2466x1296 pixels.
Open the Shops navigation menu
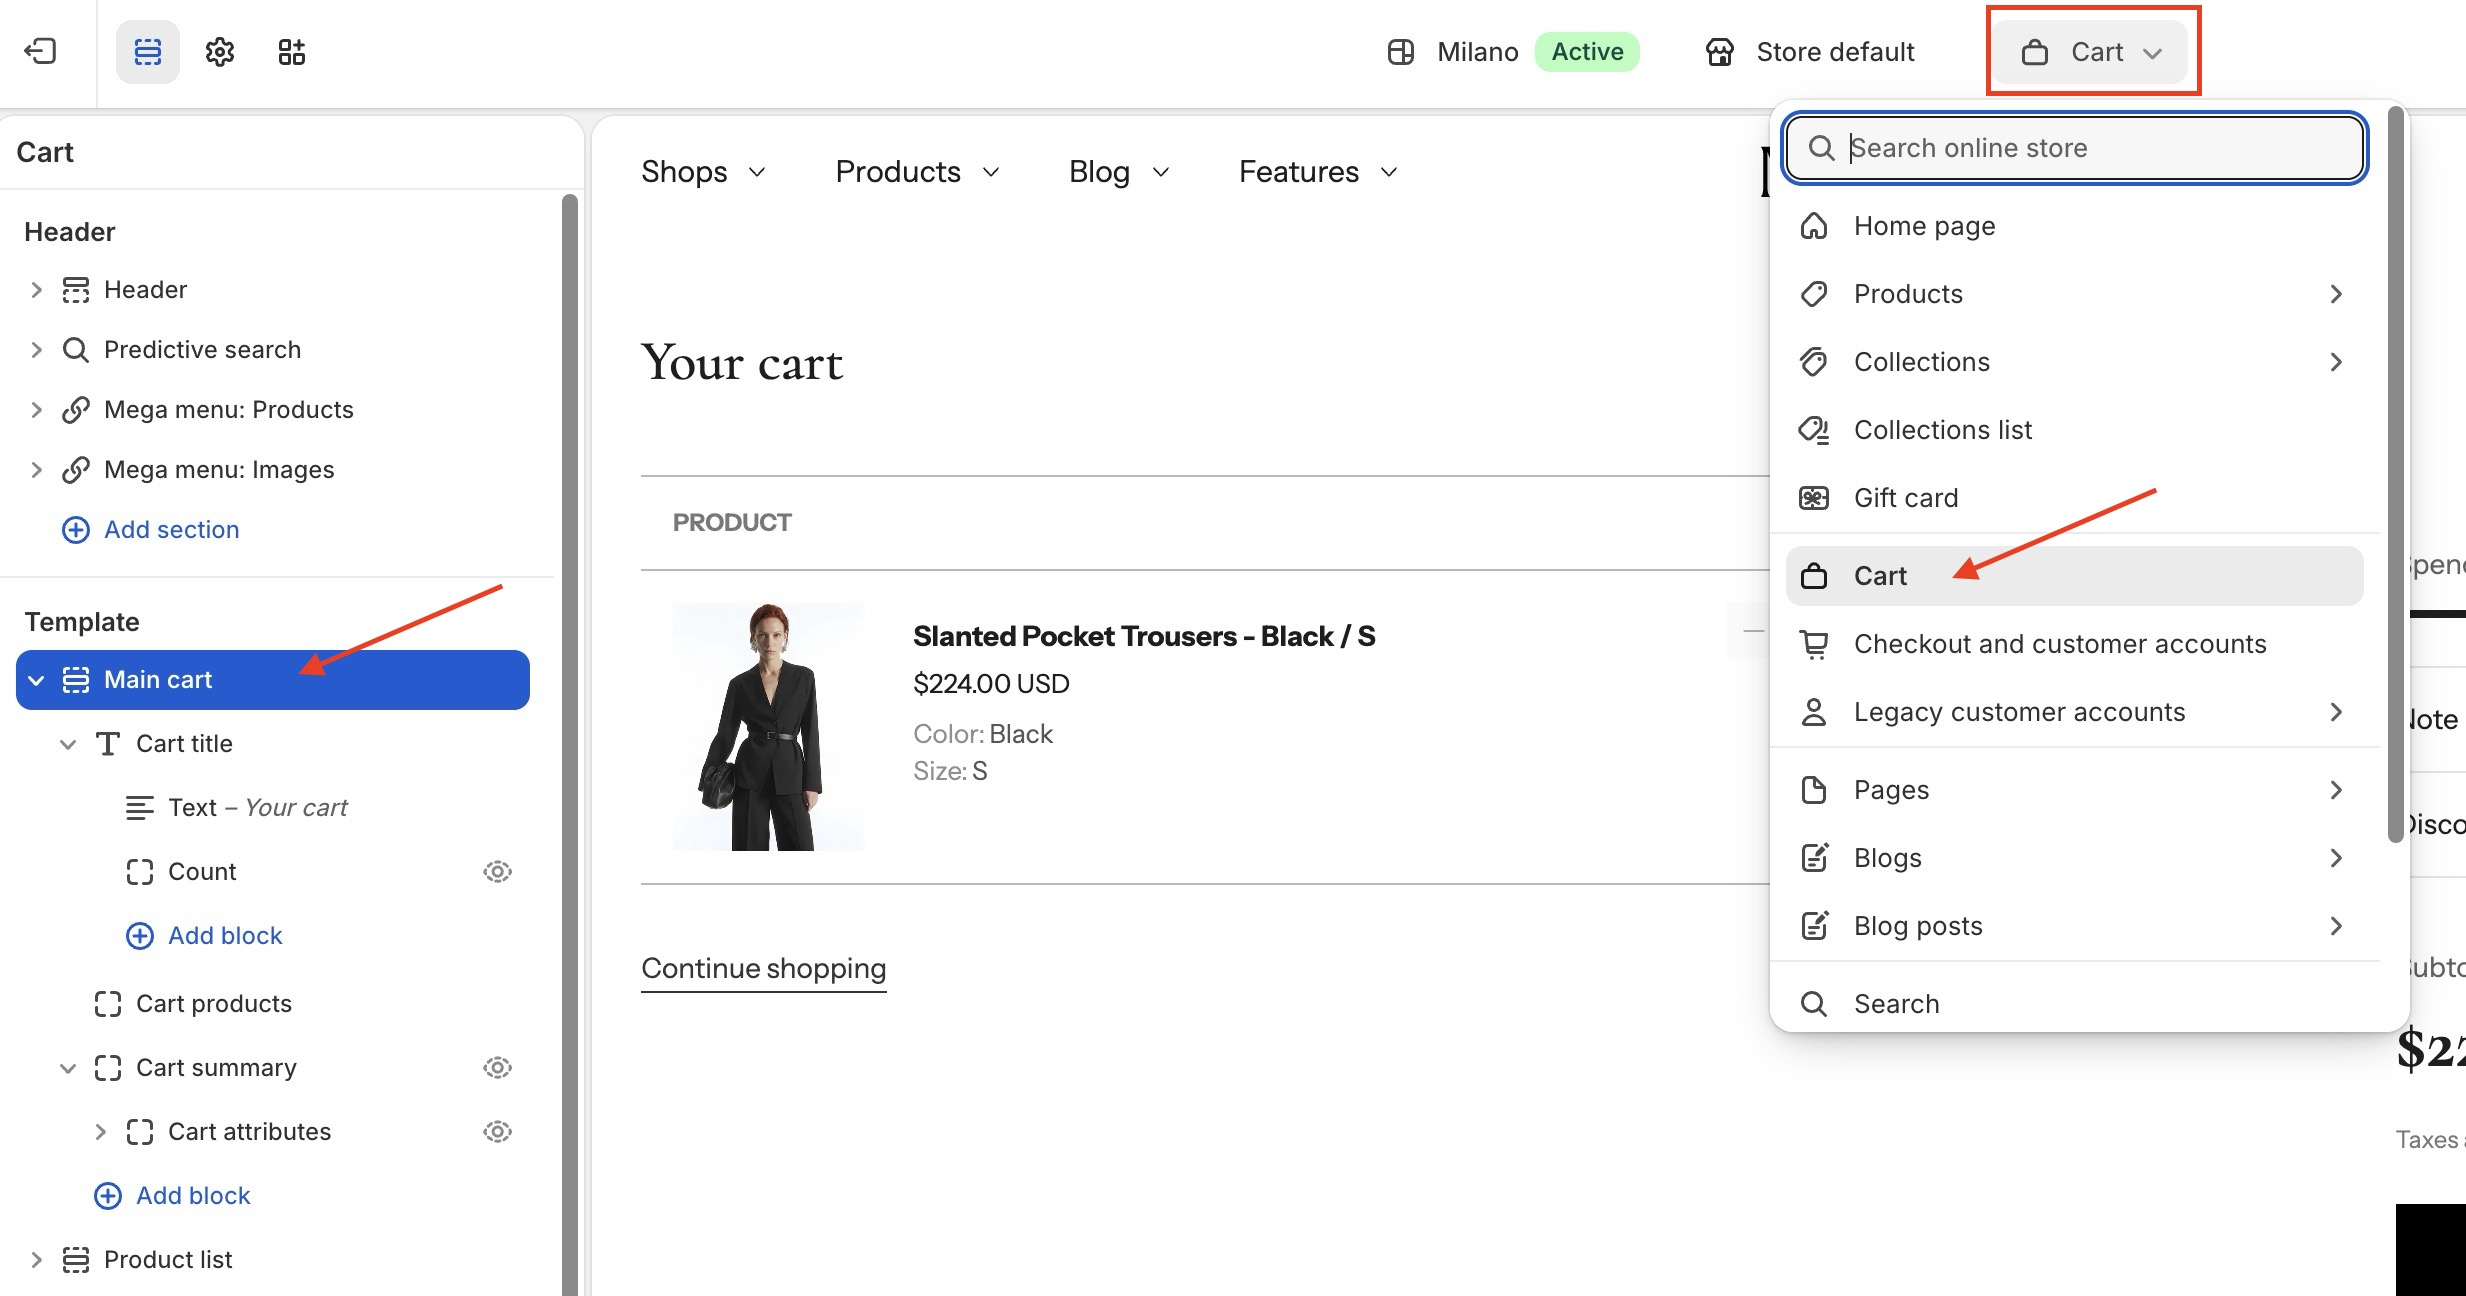click(704, 172)
